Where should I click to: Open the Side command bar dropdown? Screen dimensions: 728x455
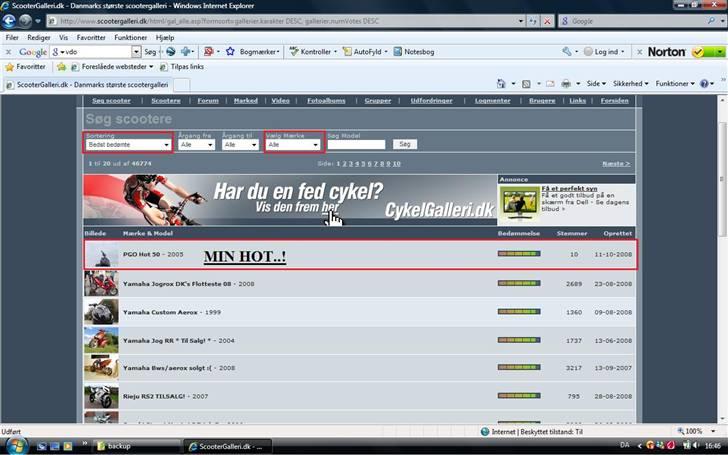[596, 84]
